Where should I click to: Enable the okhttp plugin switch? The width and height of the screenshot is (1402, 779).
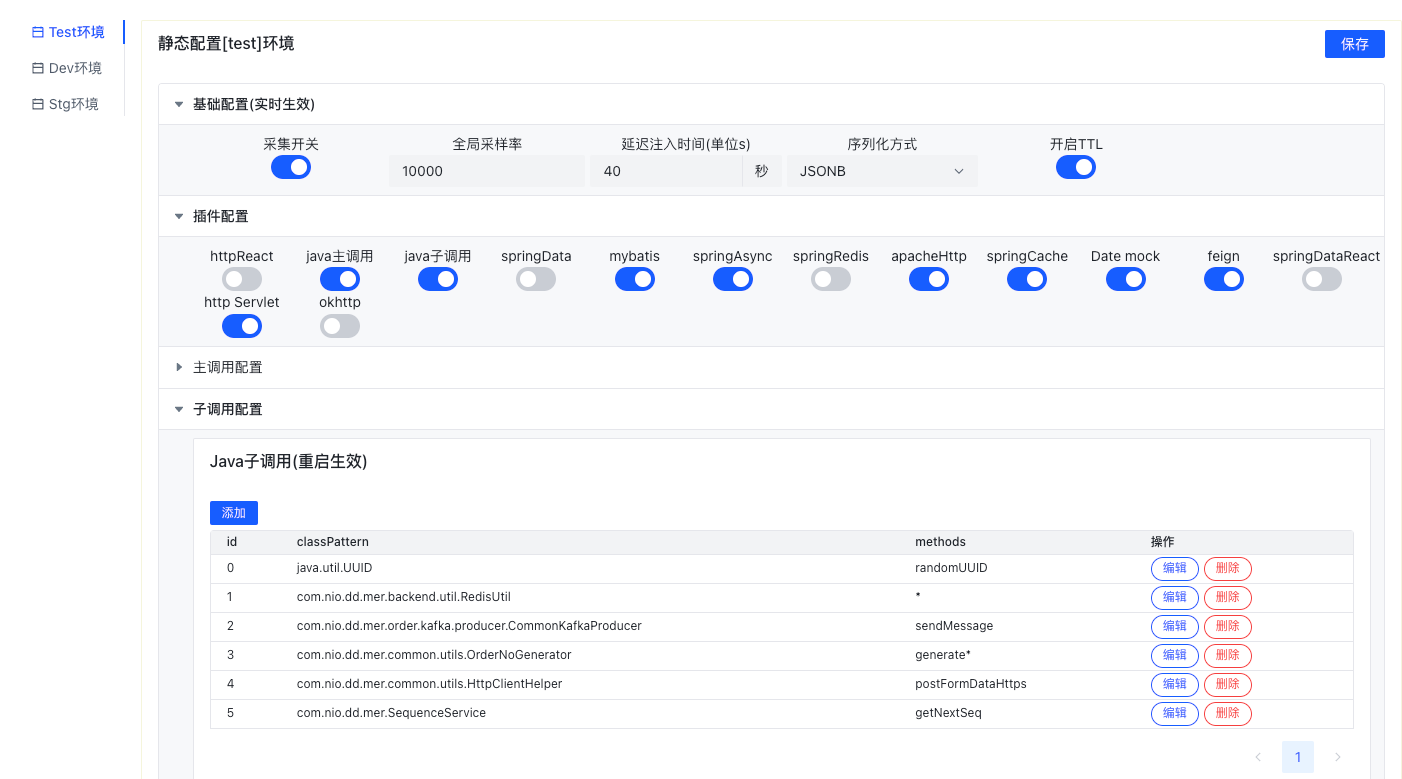[x=339, y=325]
